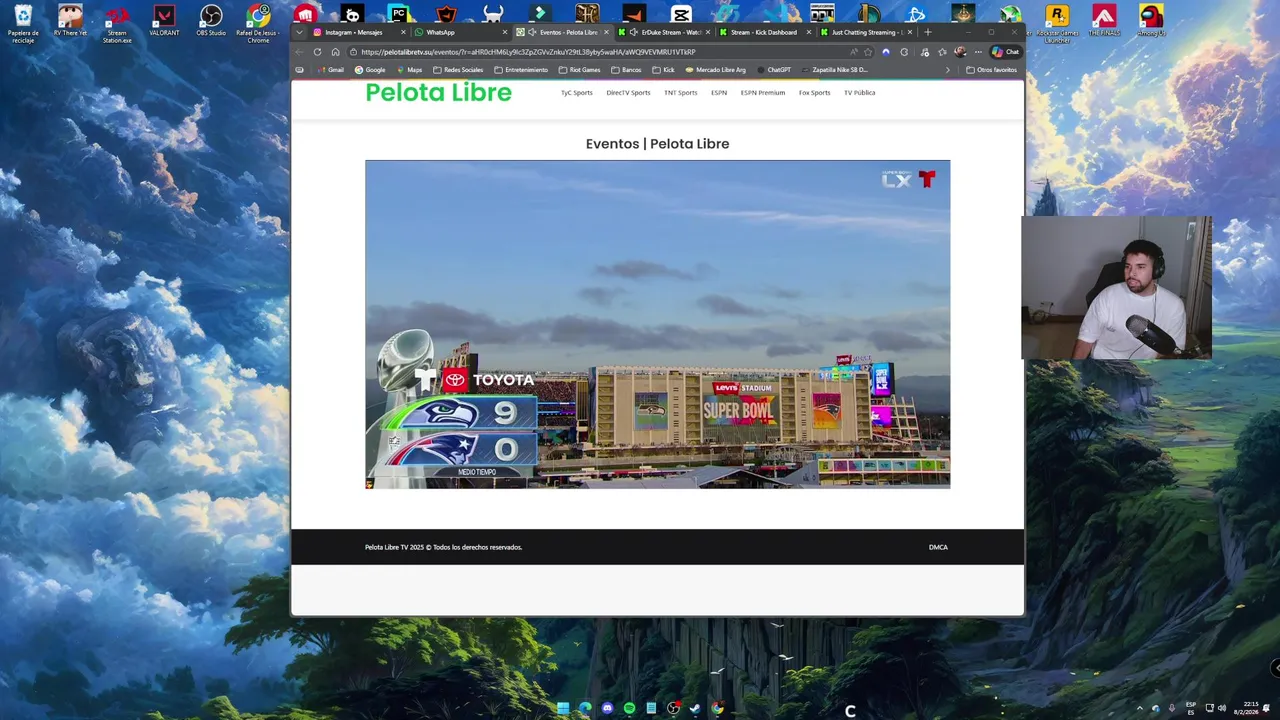Switch to the Stream - Kick Dashboard tab

pyautogui.click(x=763, y=32)
